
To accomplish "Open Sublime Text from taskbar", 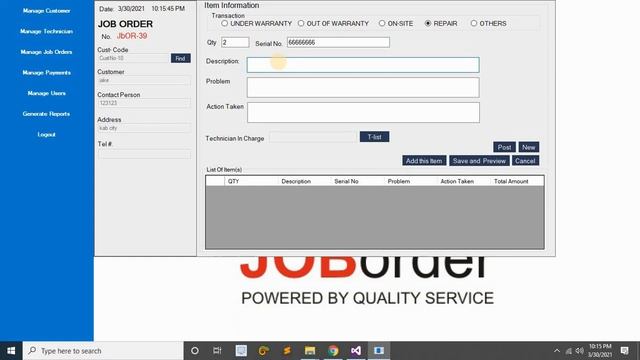I will coord(287,351).
